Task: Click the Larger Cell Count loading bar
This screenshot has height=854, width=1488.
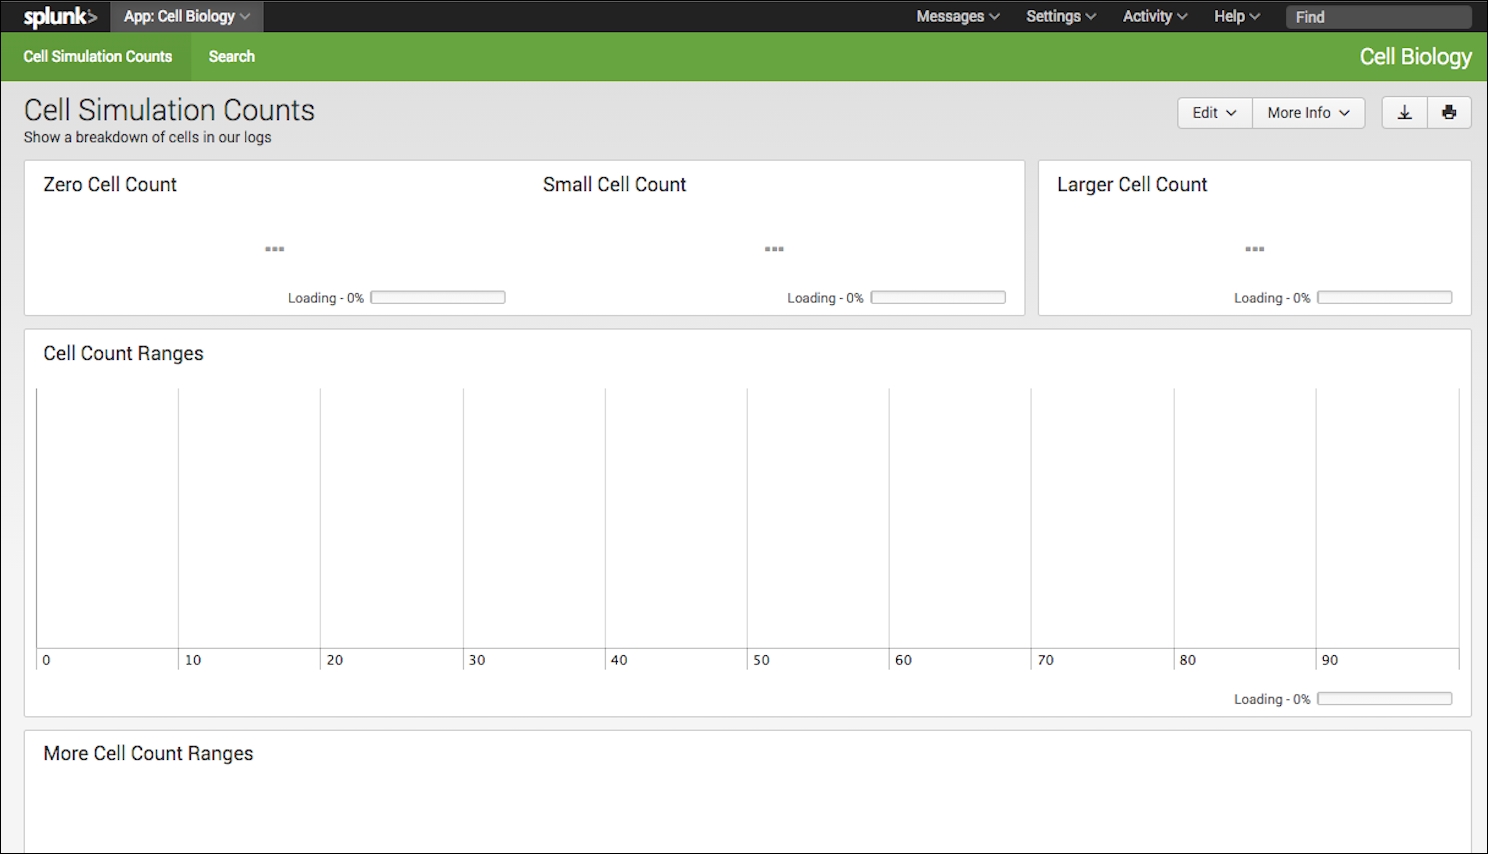Action: pos(1384,298)
